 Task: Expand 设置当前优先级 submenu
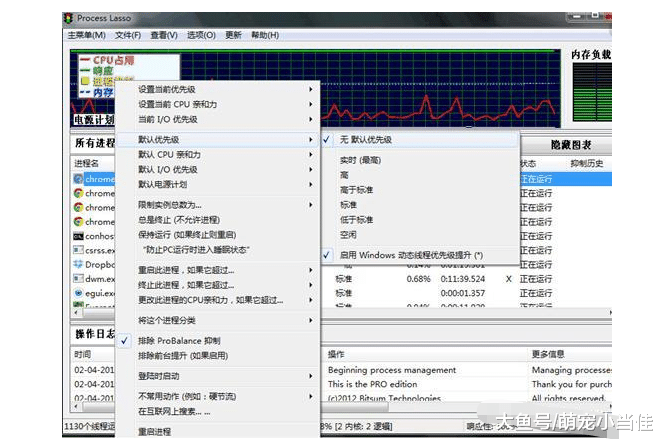coord(218,89)
